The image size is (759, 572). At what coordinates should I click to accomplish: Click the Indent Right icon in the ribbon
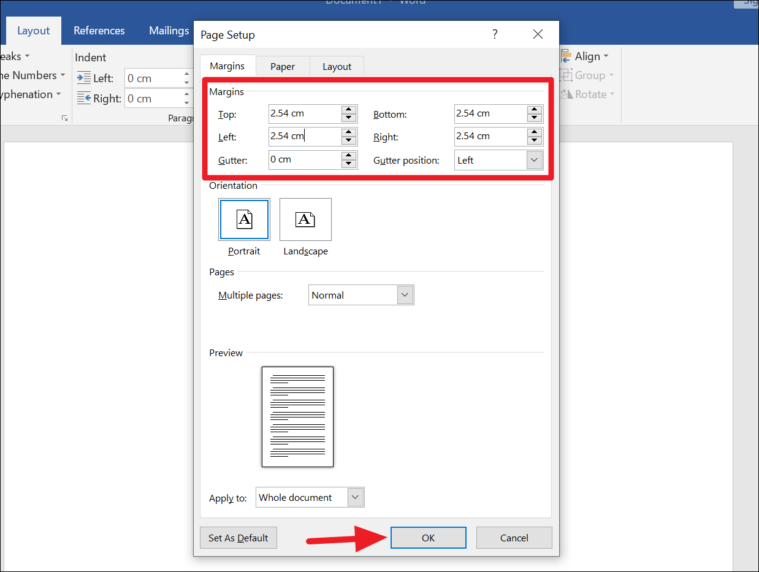[x=83, y=98]
